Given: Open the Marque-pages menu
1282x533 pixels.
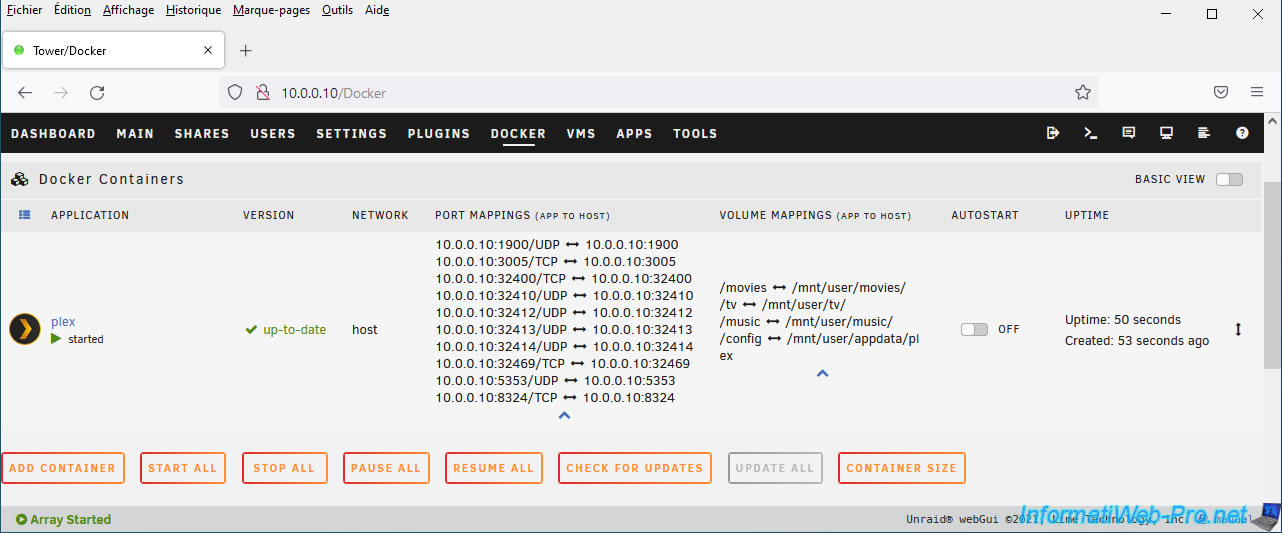Looking at the screenshot, I should 271,10.
